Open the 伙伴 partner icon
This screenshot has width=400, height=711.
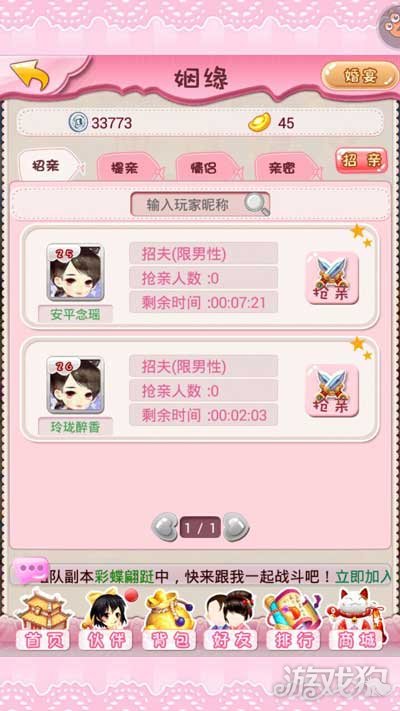click(x=106, y=619)
